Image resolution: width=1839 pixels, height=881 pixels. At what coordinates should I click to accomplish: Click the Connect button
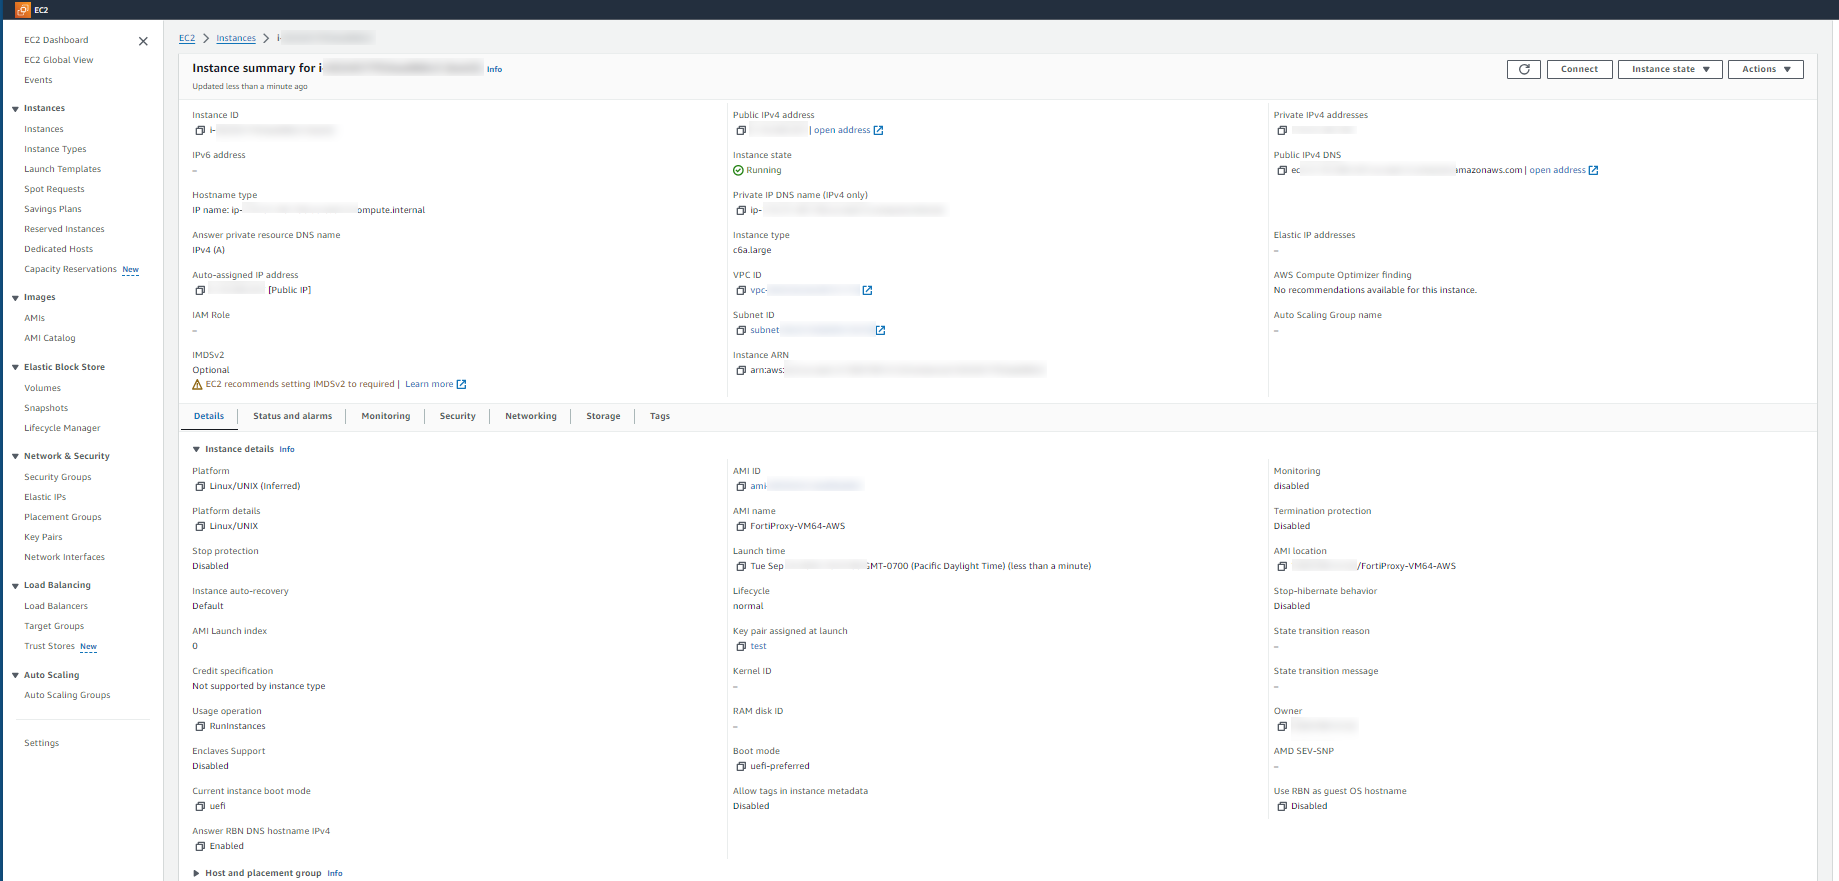coord(1580,69)
